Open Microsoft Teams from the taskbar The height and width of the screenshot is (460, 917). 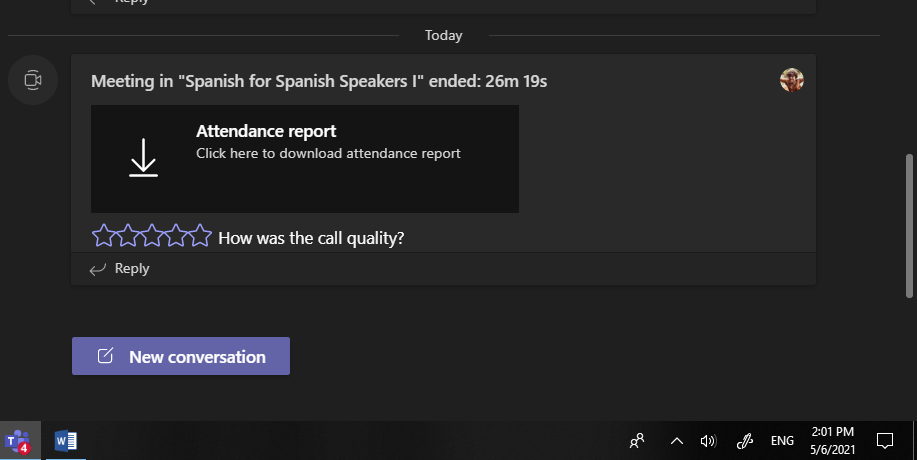click(18, 440)
